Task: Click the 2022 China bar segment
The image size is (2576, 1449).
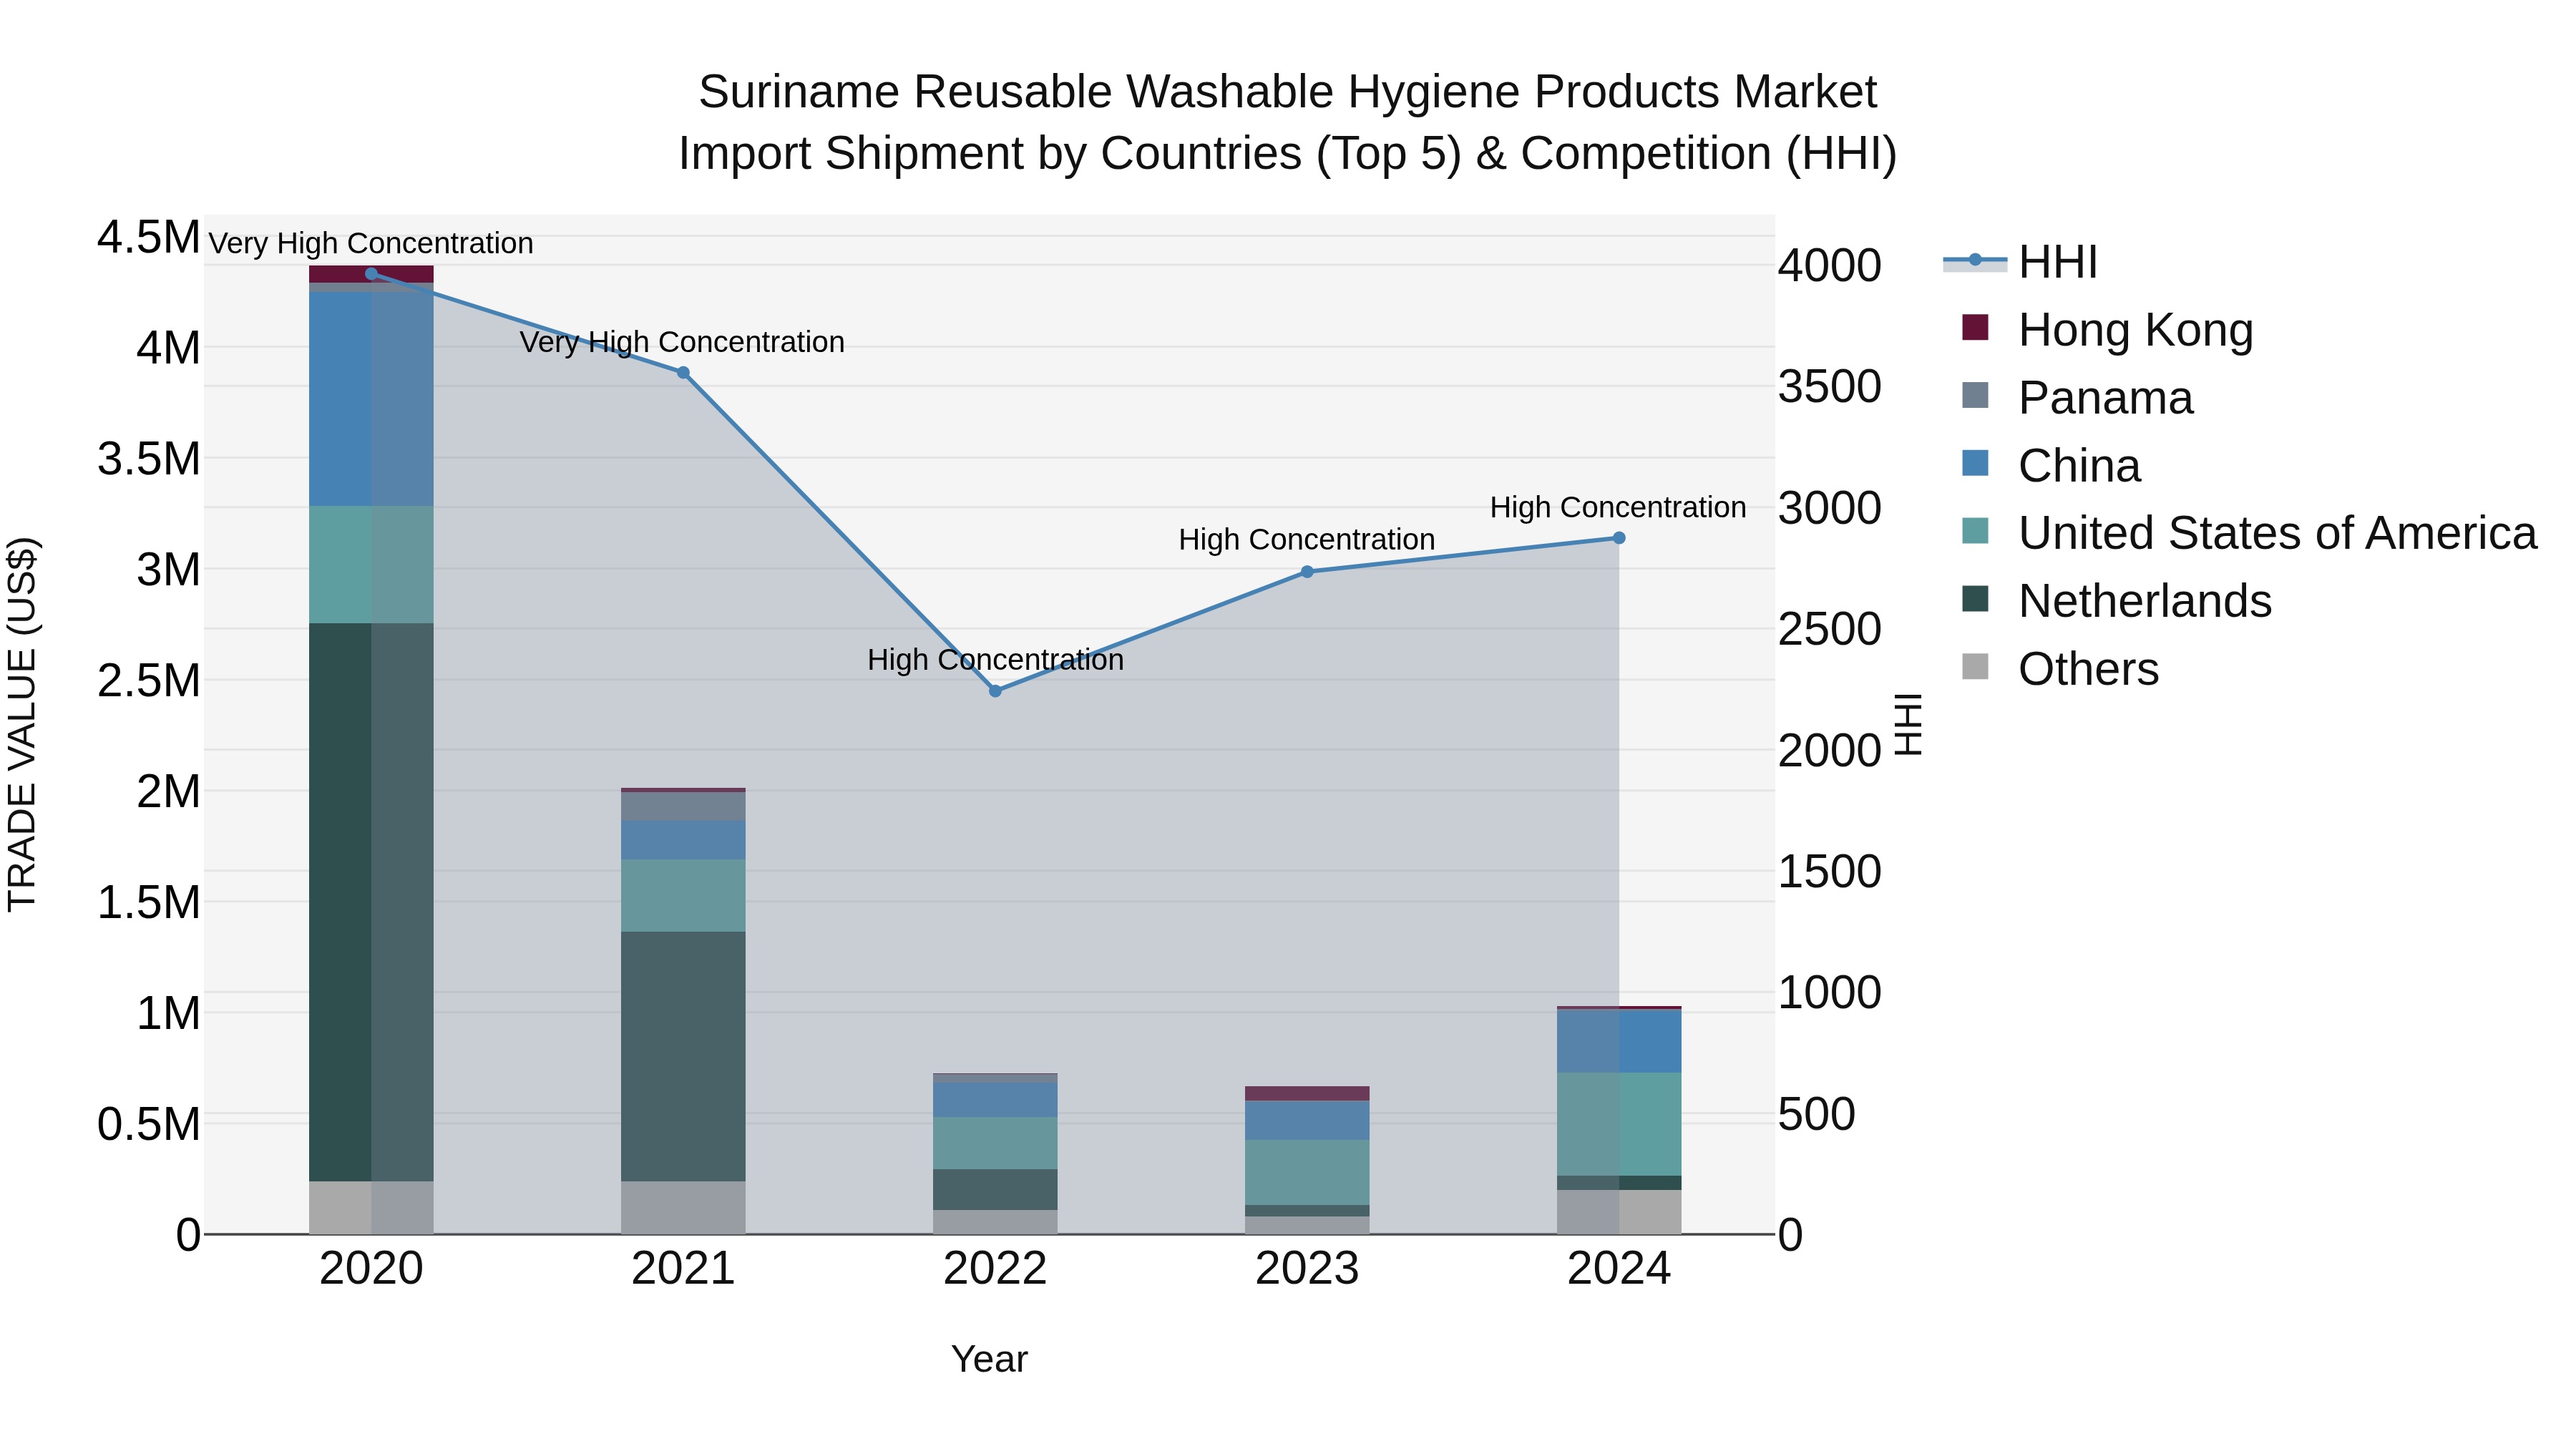Action: click(x=995, y=1100)
